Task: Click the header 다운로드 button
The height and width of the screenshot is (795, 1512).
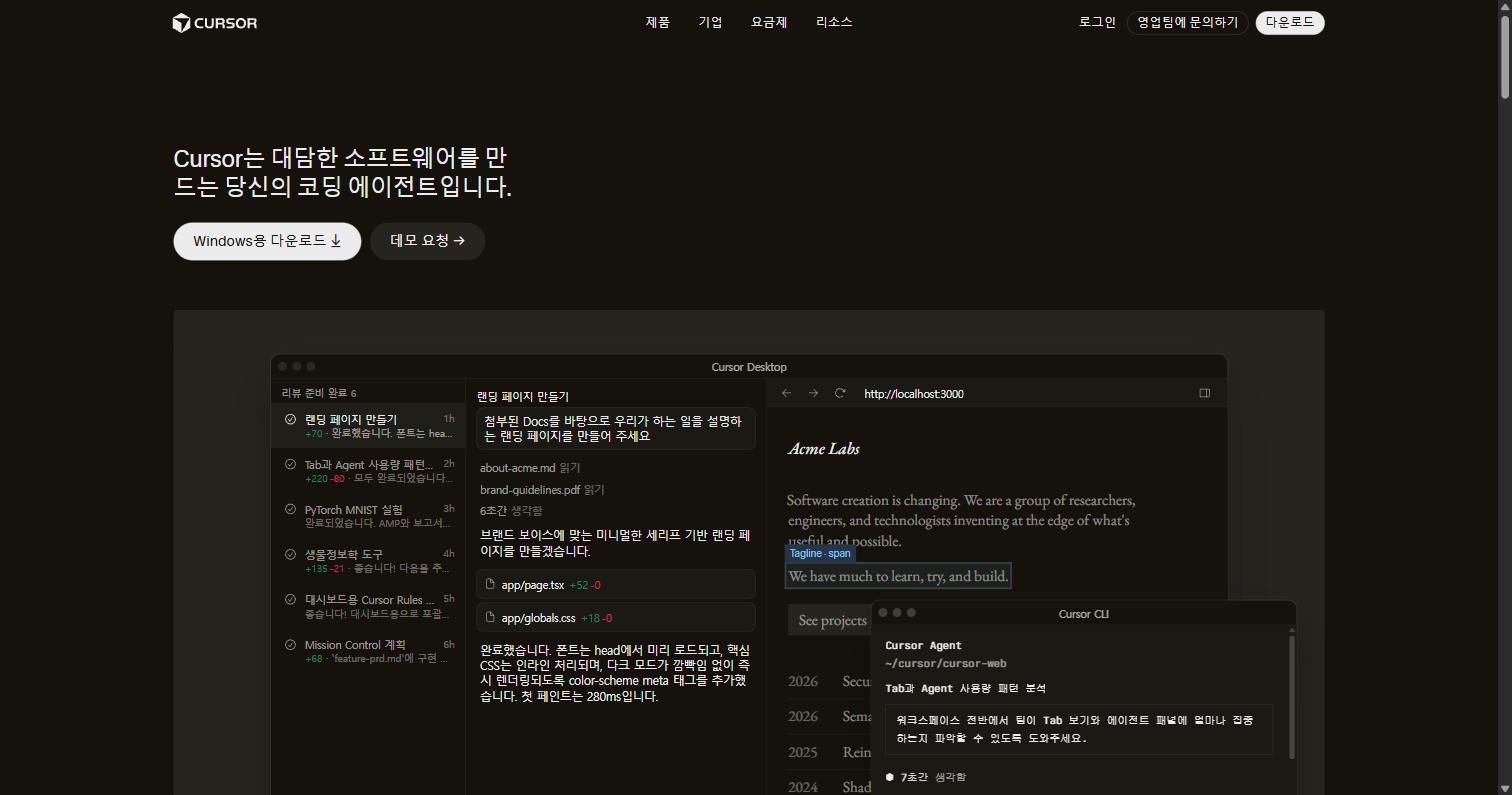Action: (1290, 22)
